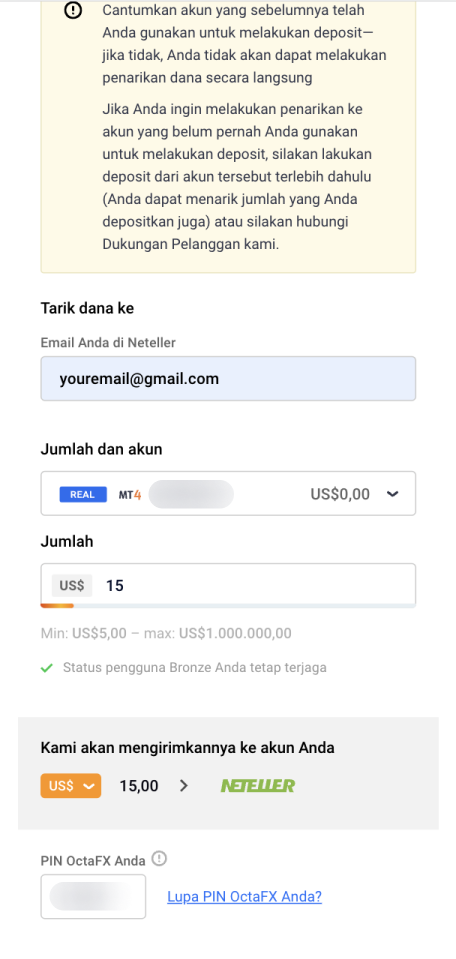Screen dimensions: 456x959
Task: Focus the Neteller email input field
Action: [x=228, y=379]
